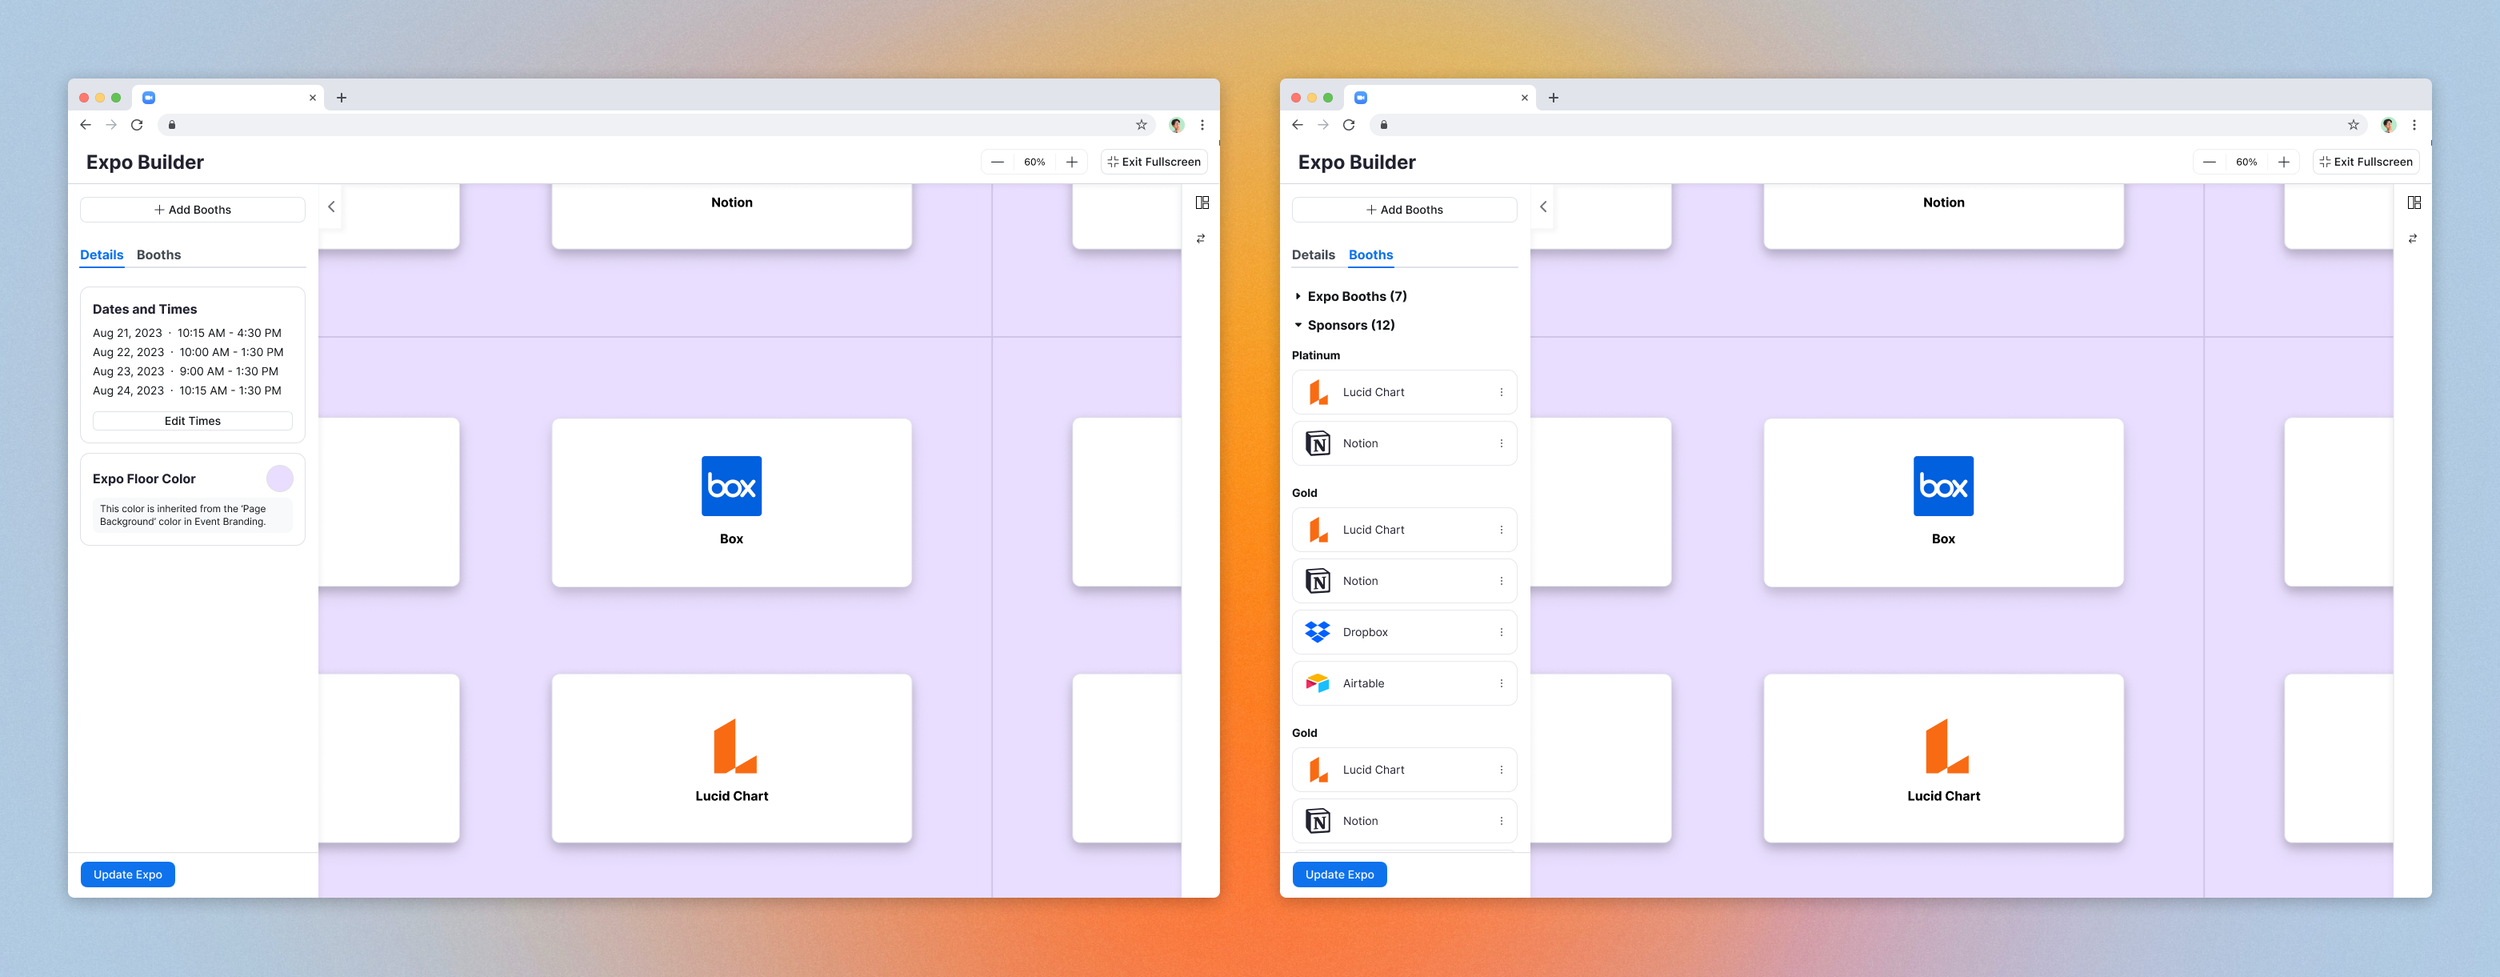Bookmark page with star in right window

[2353, 125]
